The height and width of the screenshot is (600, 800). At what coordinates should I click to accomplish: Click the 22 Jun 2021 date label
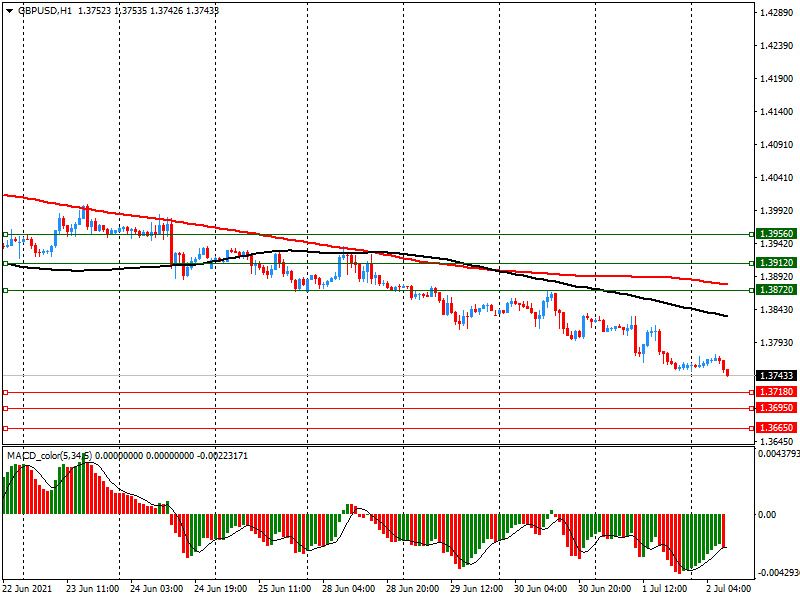[28, 589]
